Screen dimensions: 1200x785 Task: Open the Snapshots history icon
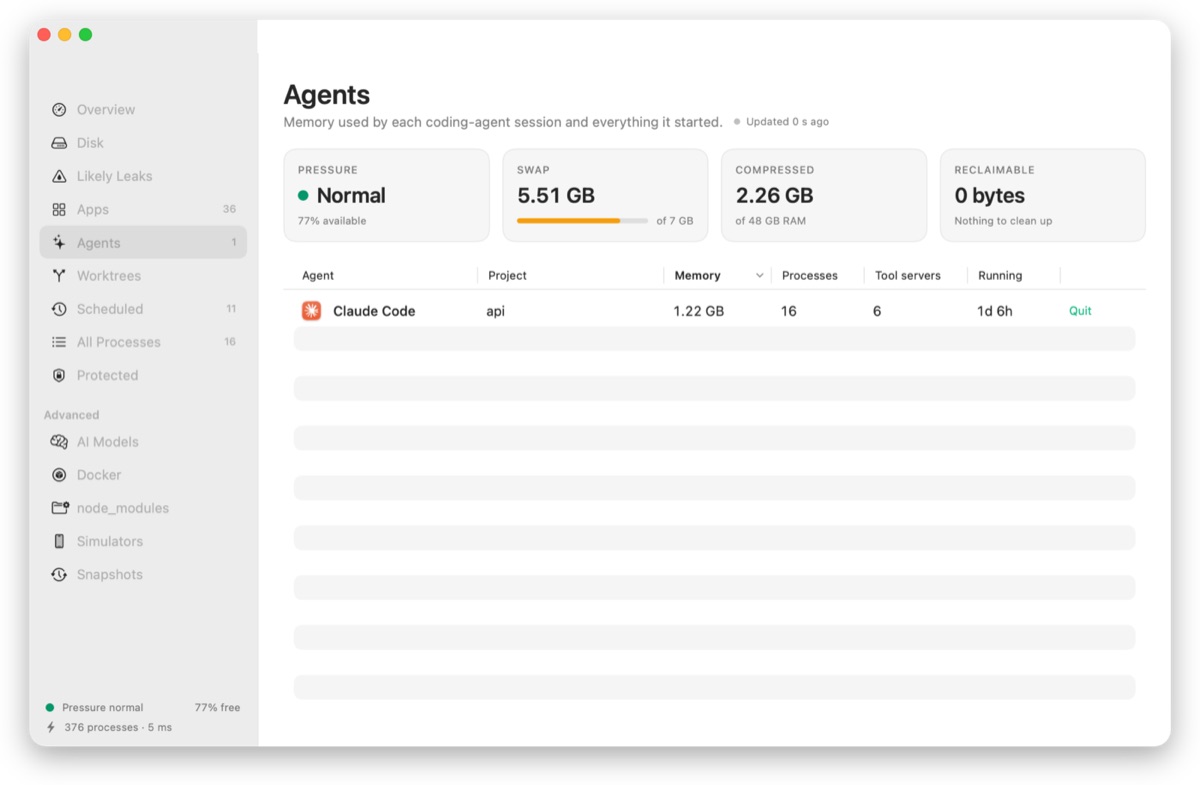coord(59,574)
